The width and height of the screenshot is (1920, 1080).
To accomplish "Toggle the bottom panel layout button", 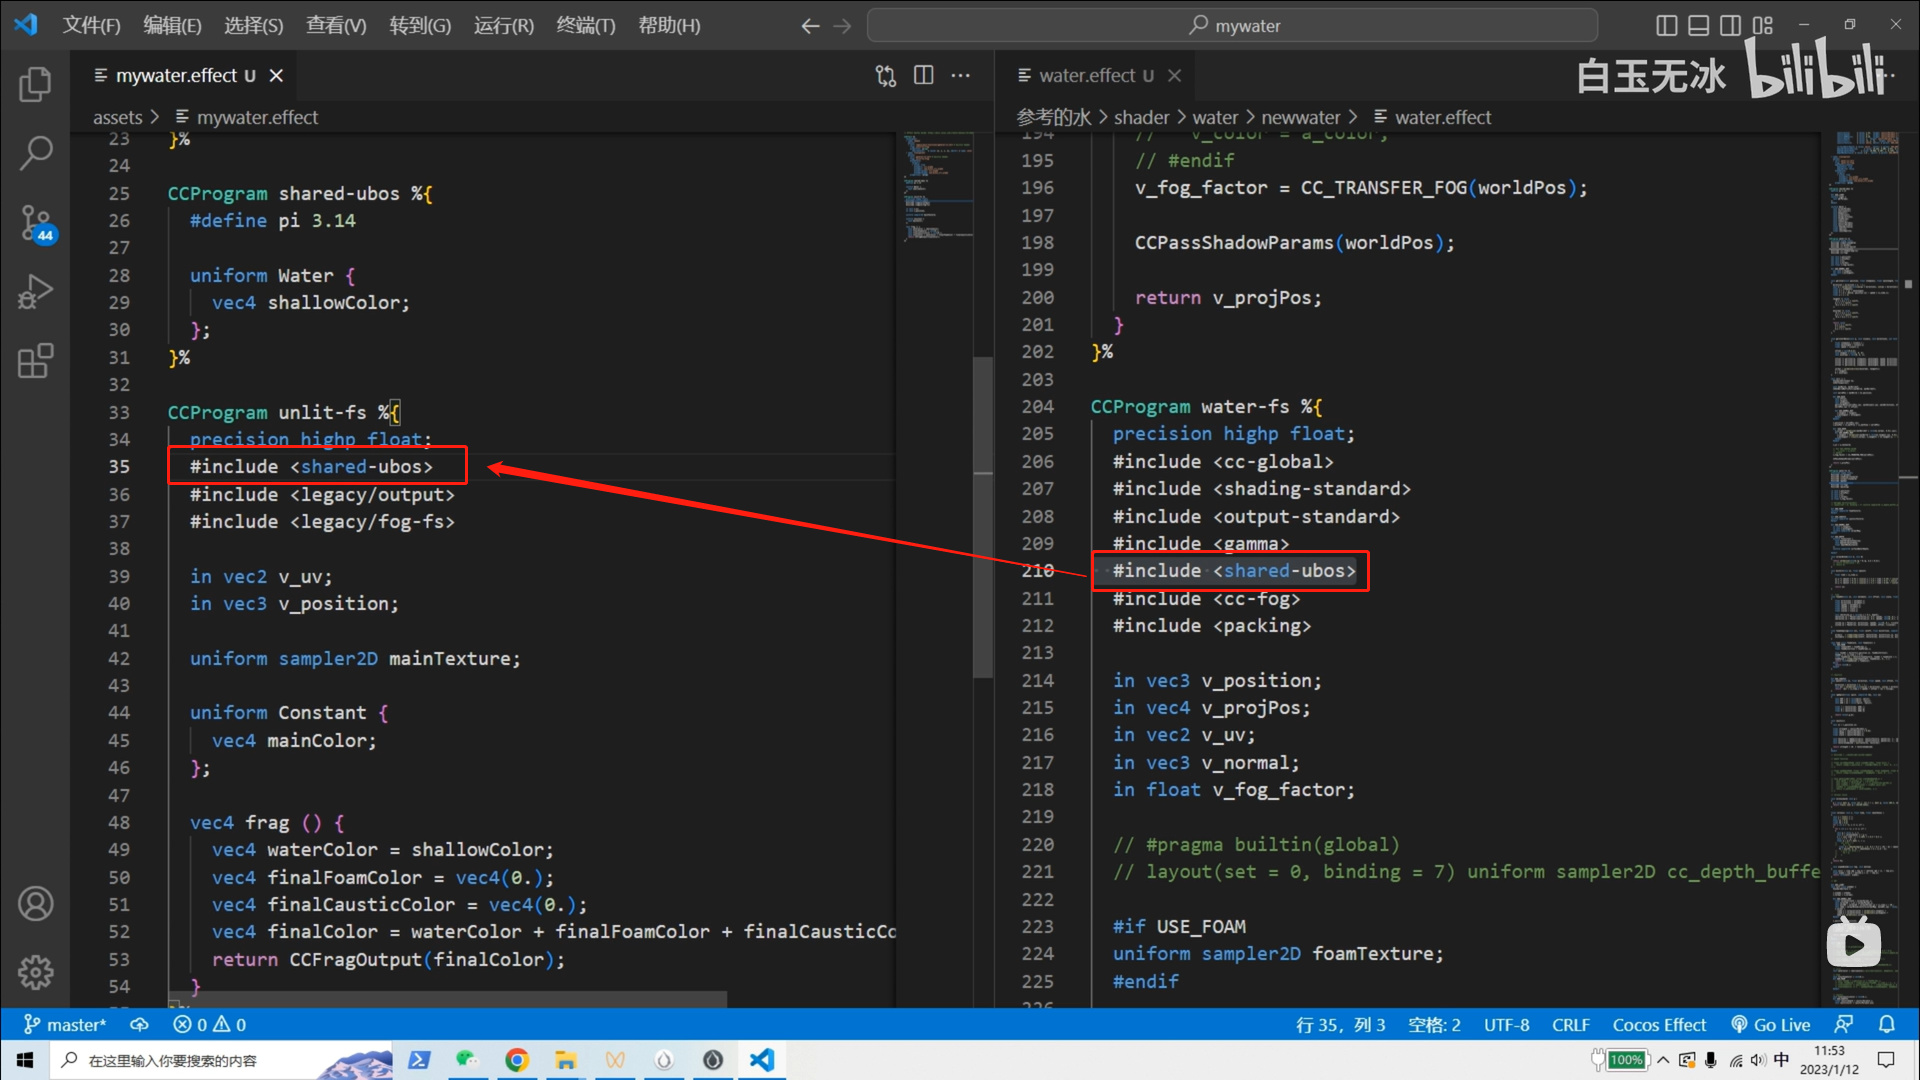I will 1698,25.
